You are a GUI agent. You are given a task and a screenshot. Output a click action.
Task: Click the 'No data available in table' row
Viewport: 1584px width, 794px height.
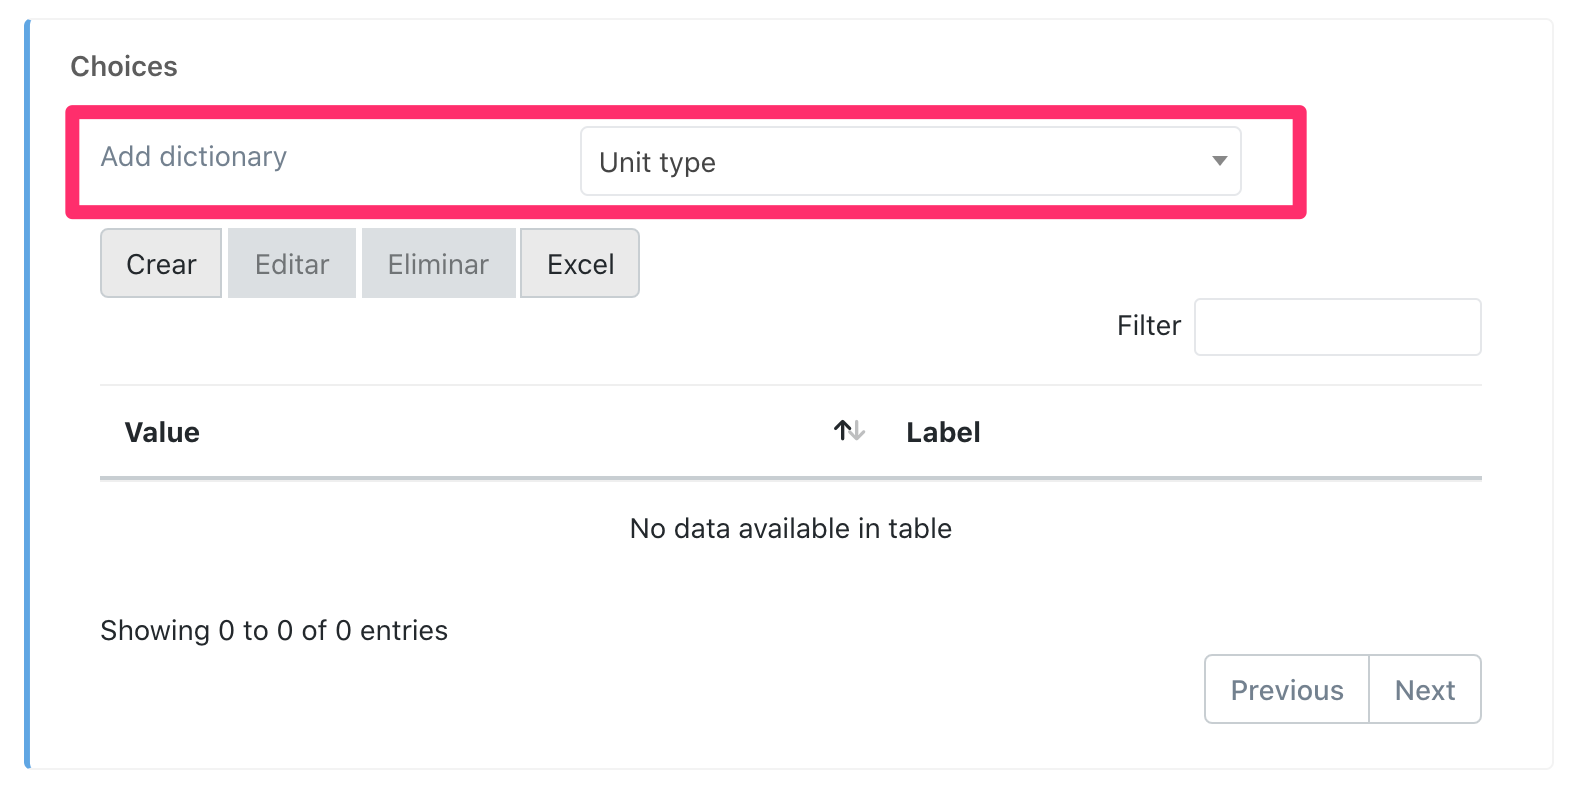point(790,528)
